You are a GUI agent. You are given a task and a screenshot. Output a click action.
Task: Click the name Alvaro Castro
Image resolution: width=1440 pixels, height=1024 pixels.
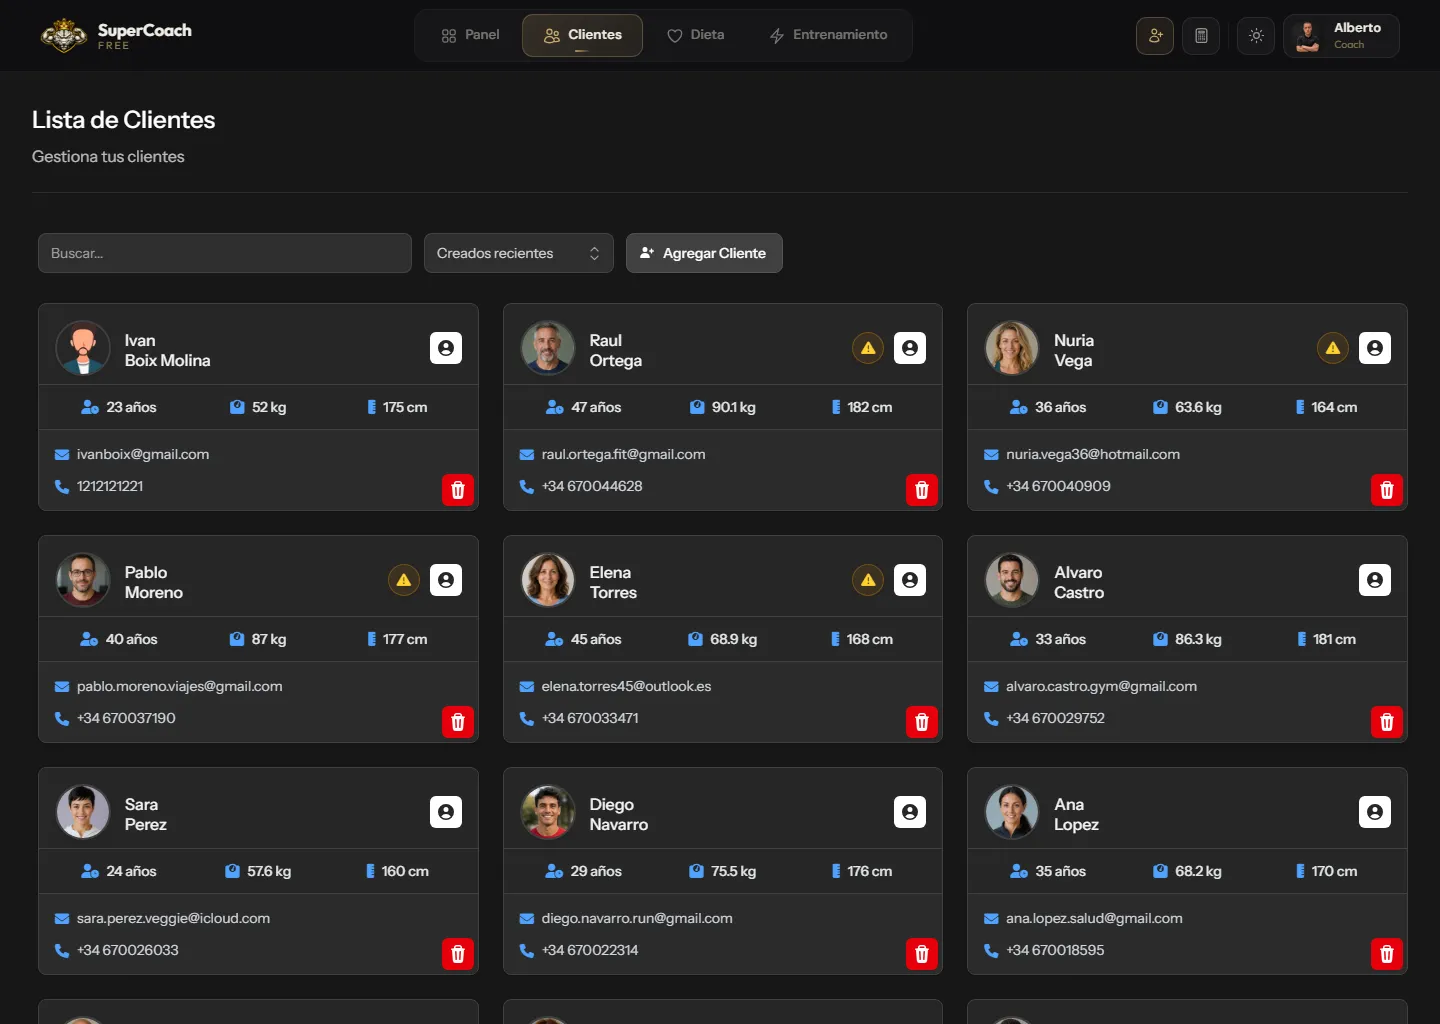(1079, 582)
